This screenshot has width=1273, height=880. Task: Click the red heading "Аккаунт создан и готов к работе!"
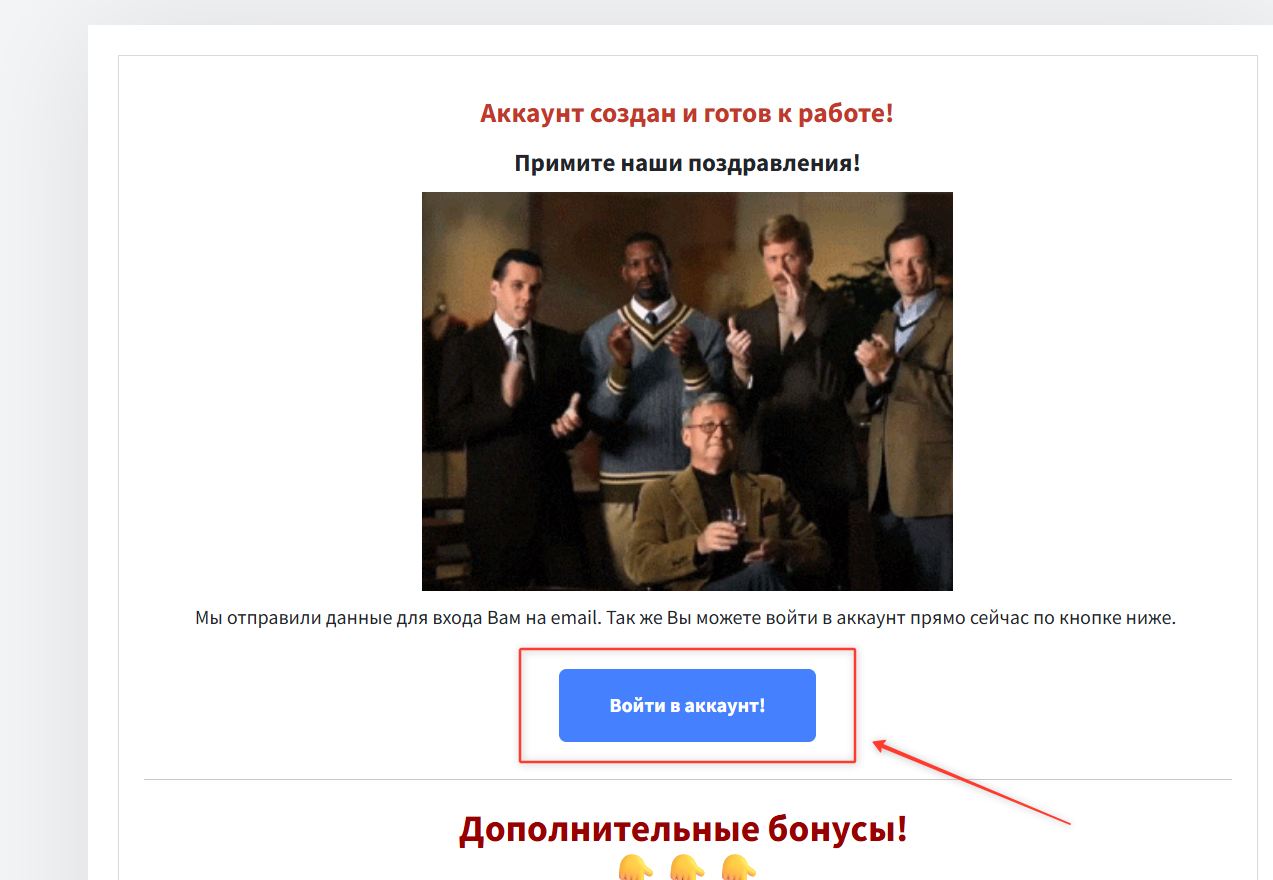click(x=687, y=113)
